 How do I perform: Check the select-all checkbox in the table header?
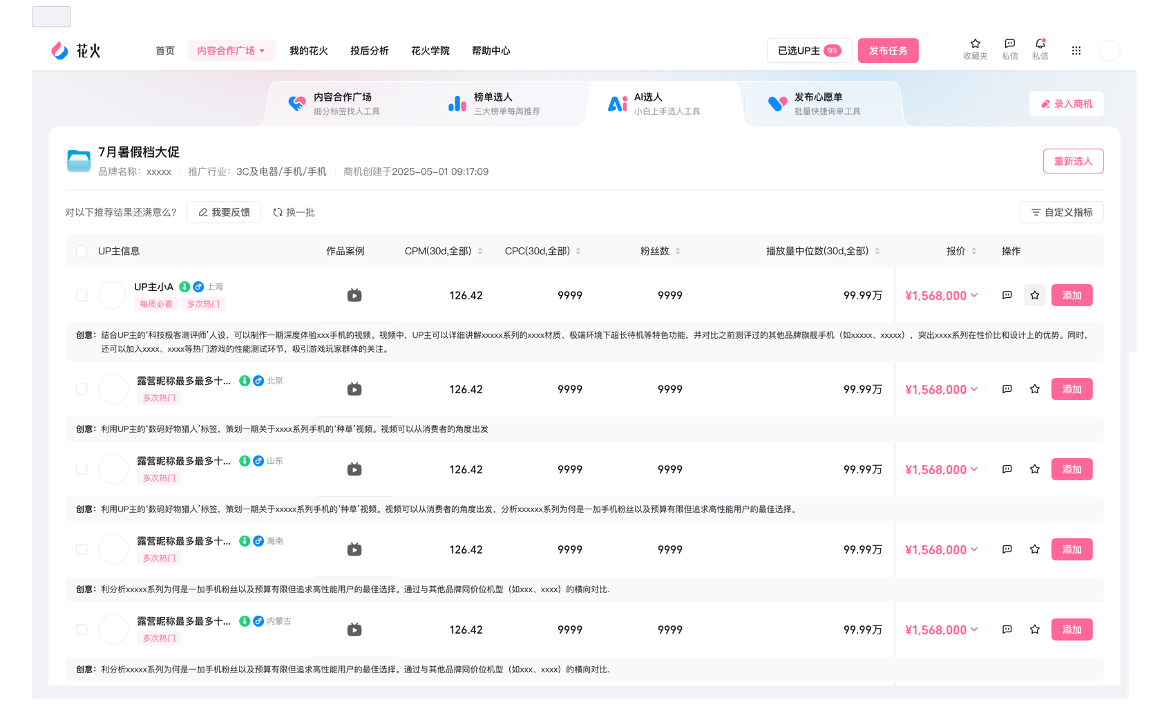pyautogui.click(x=81, y=251)
